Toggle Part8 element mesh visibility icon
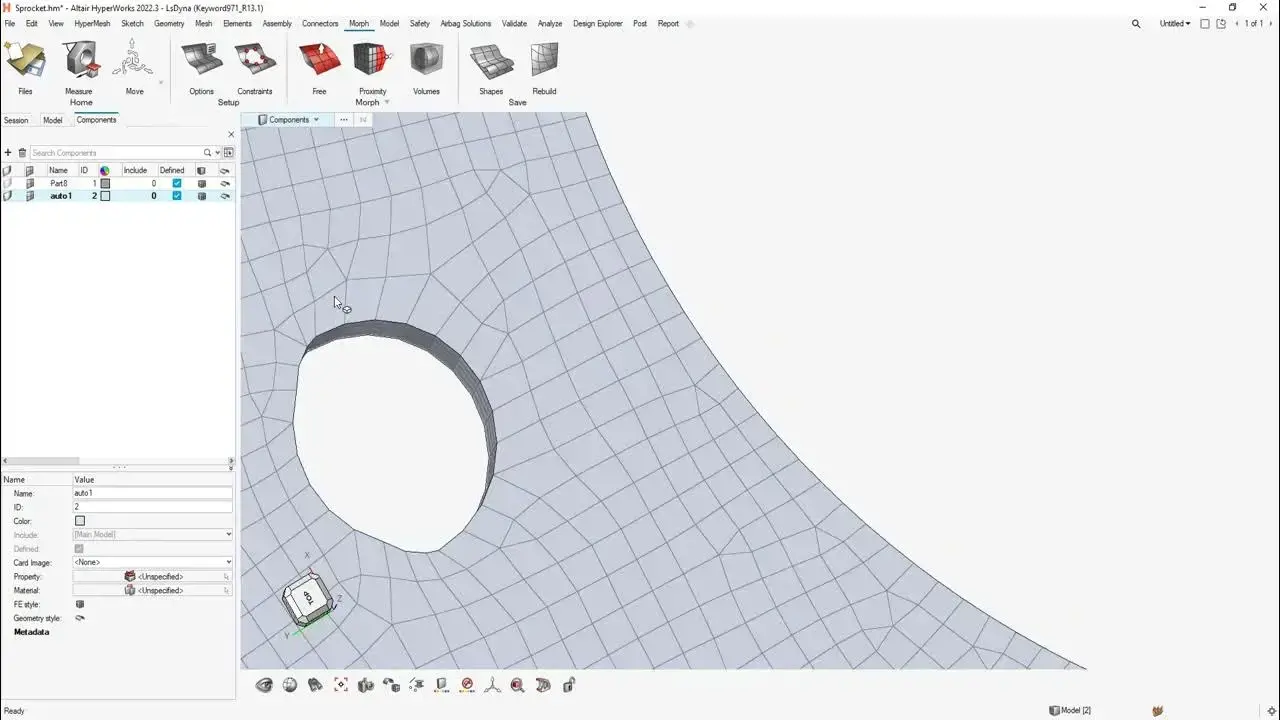The width and height of the screenshot is (1280, 720). [x=30, y=184]
